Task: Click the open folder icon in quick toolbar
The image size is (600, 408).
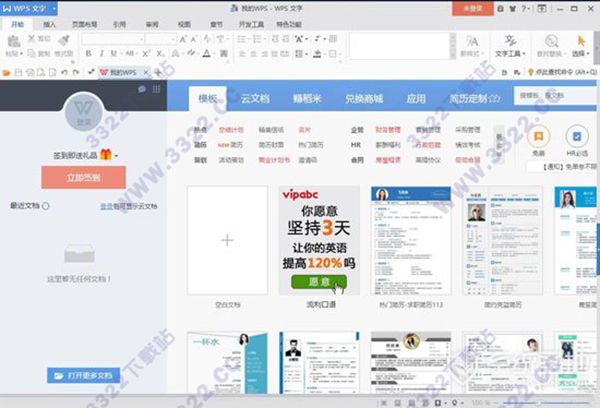Action: 7,72
